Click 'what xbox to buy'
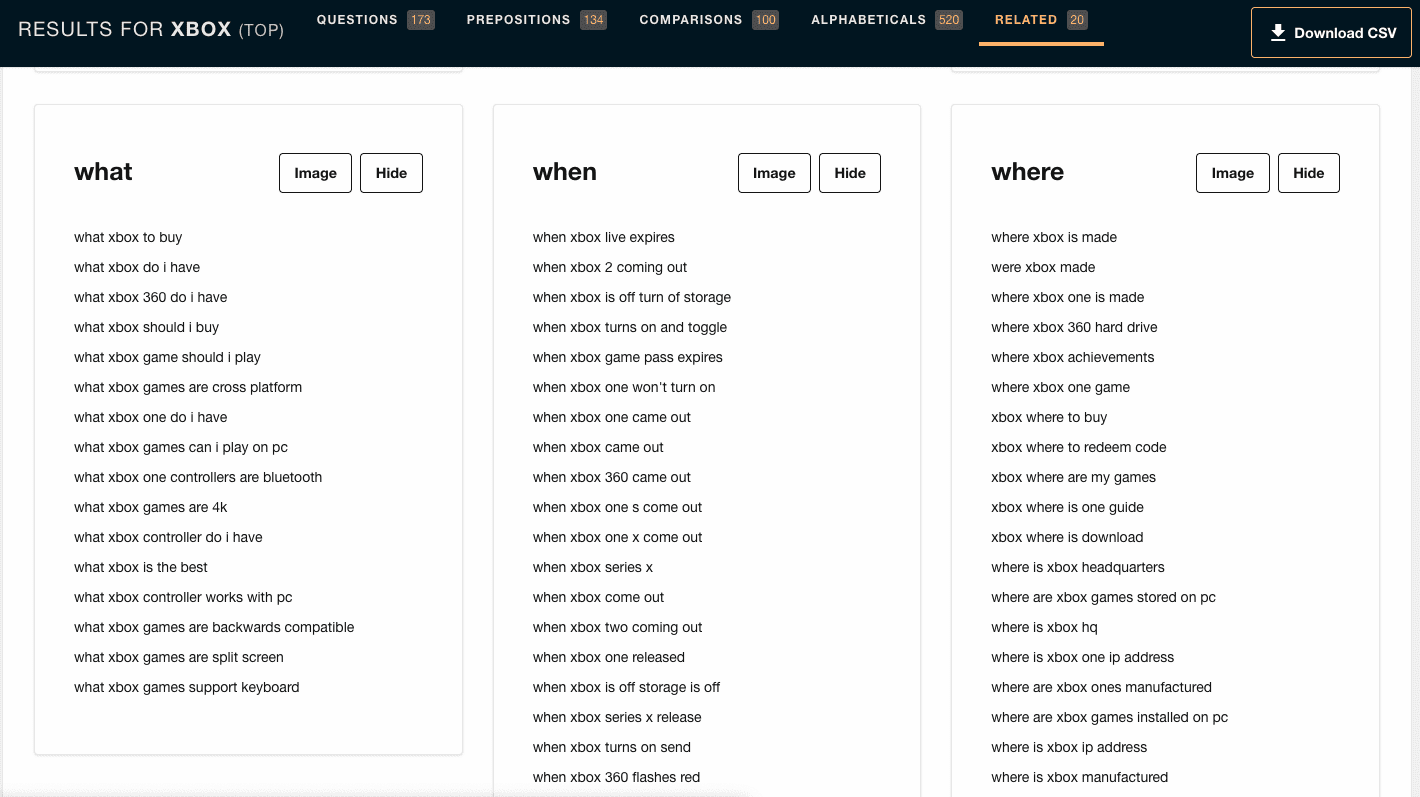This screenshot has height=797, width=1420. point(128,237)
